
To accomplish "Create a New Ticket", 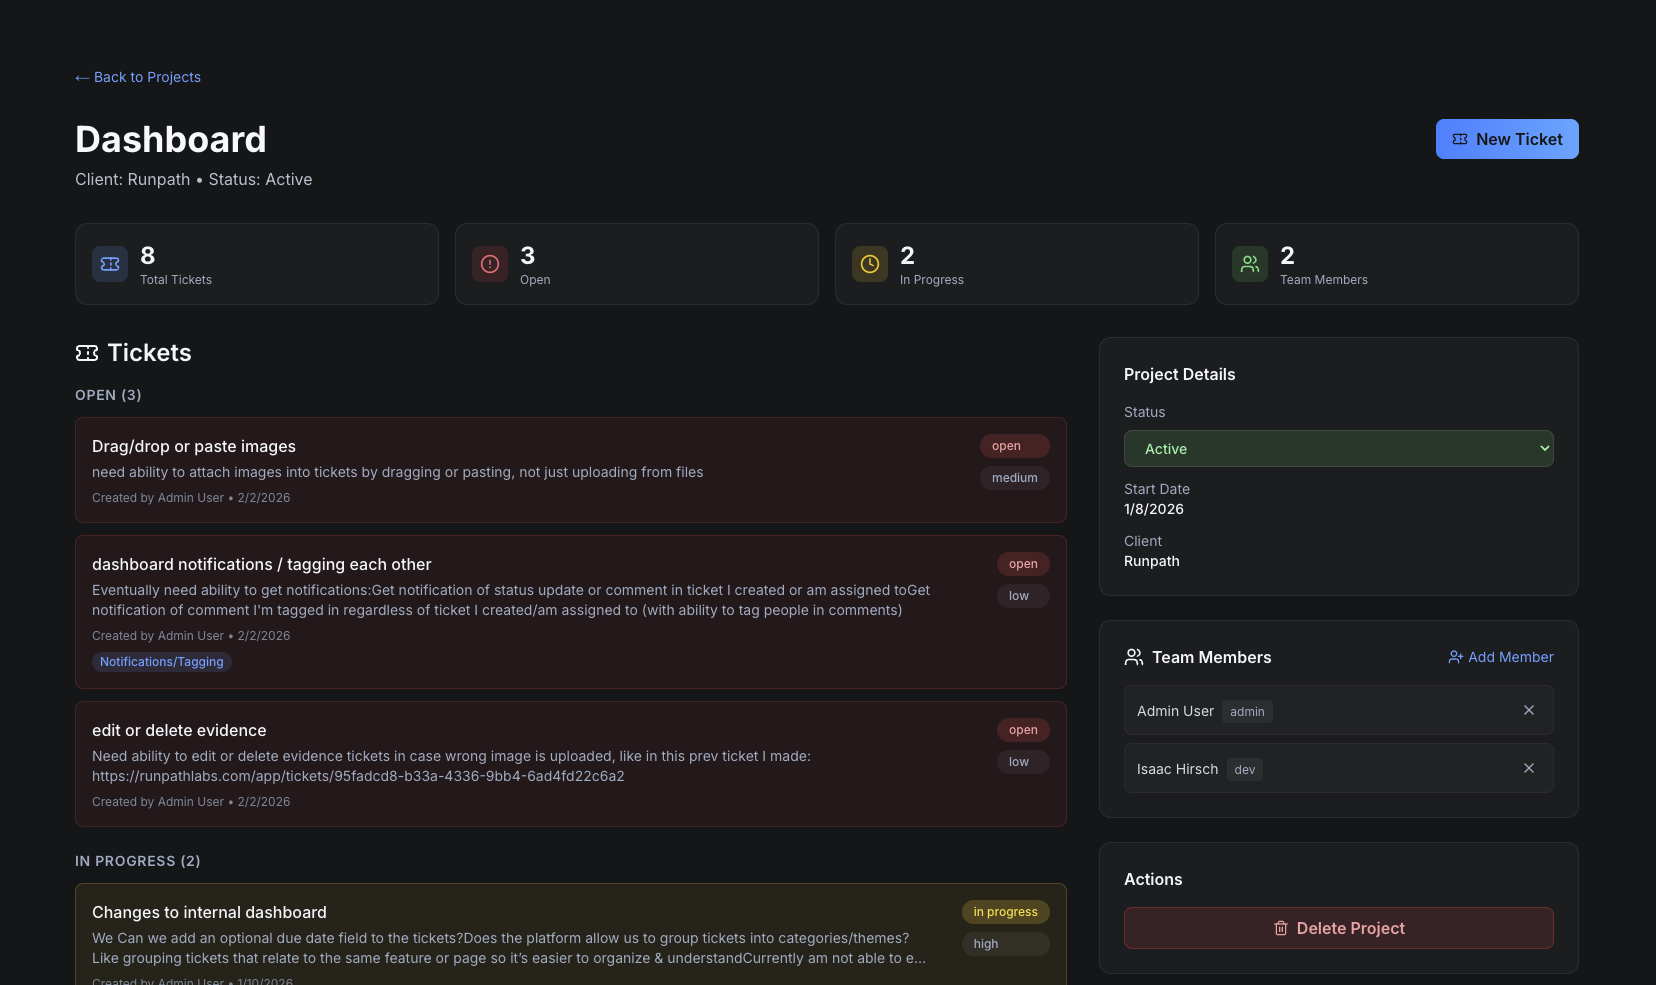I will [1507, 139].
